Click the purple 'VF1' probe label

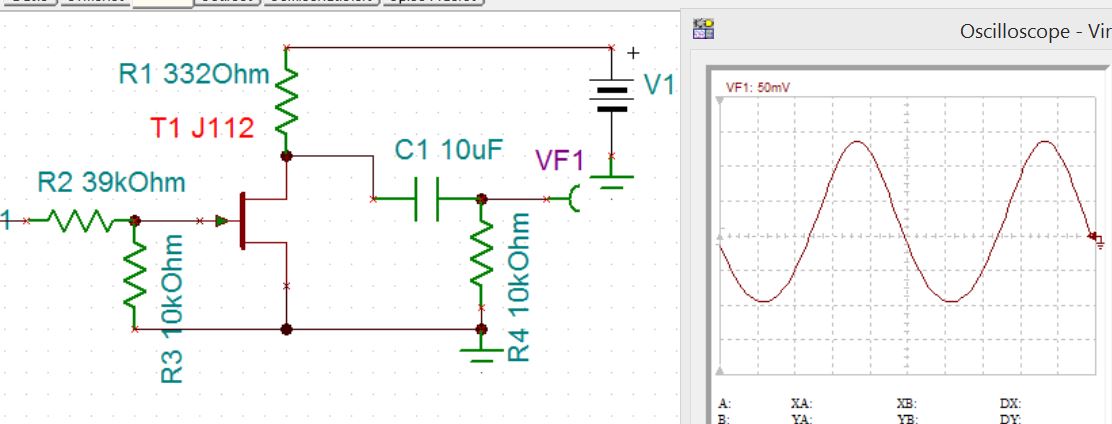click(560, 161)
